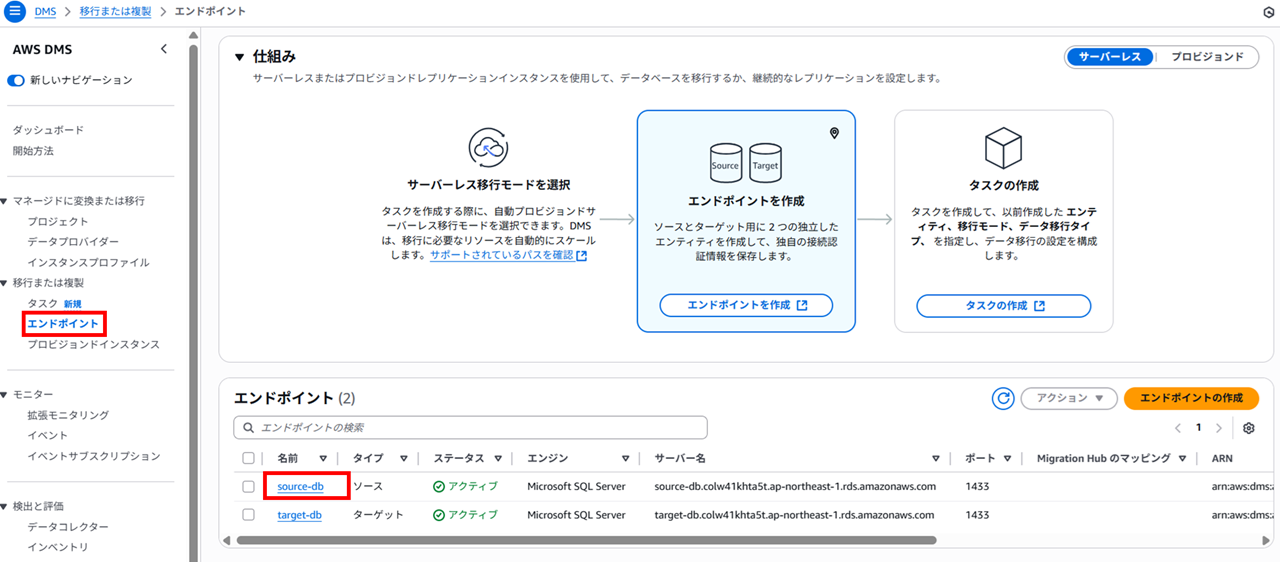The width and height of the screenshot is (1280, 562).
Task: Click the source-db server name cell
Action: 795,487
